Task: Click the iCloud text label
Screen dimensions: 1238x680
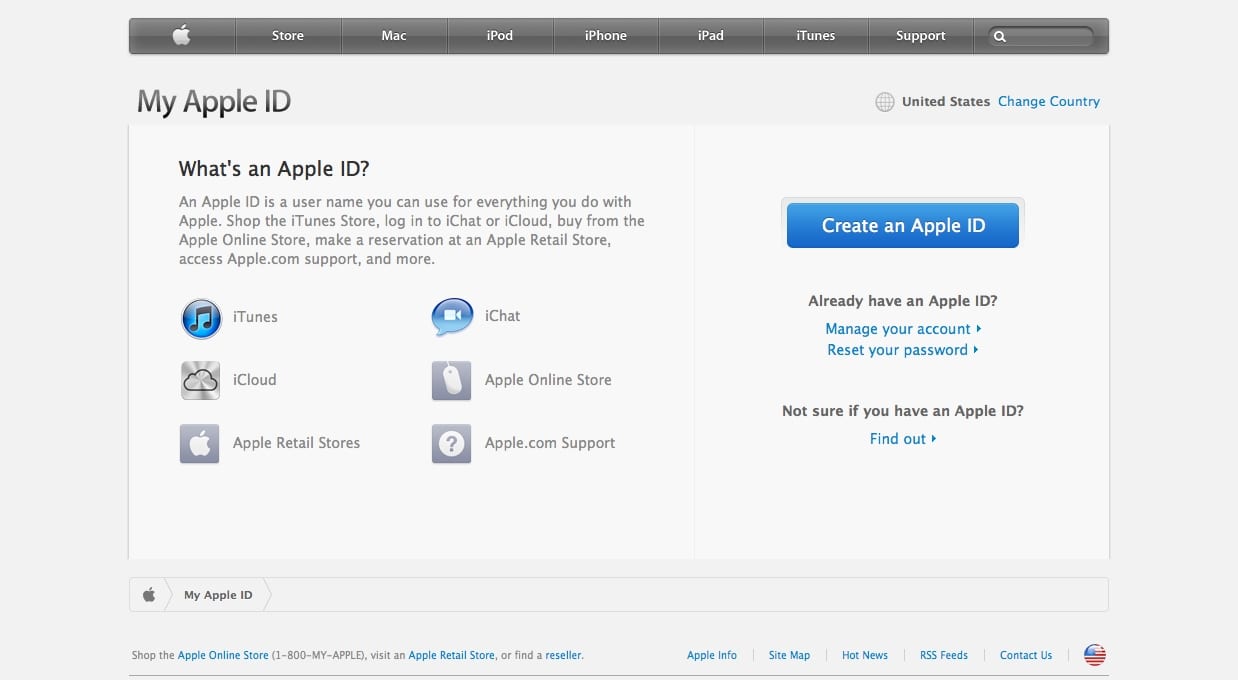Action: 255,380
